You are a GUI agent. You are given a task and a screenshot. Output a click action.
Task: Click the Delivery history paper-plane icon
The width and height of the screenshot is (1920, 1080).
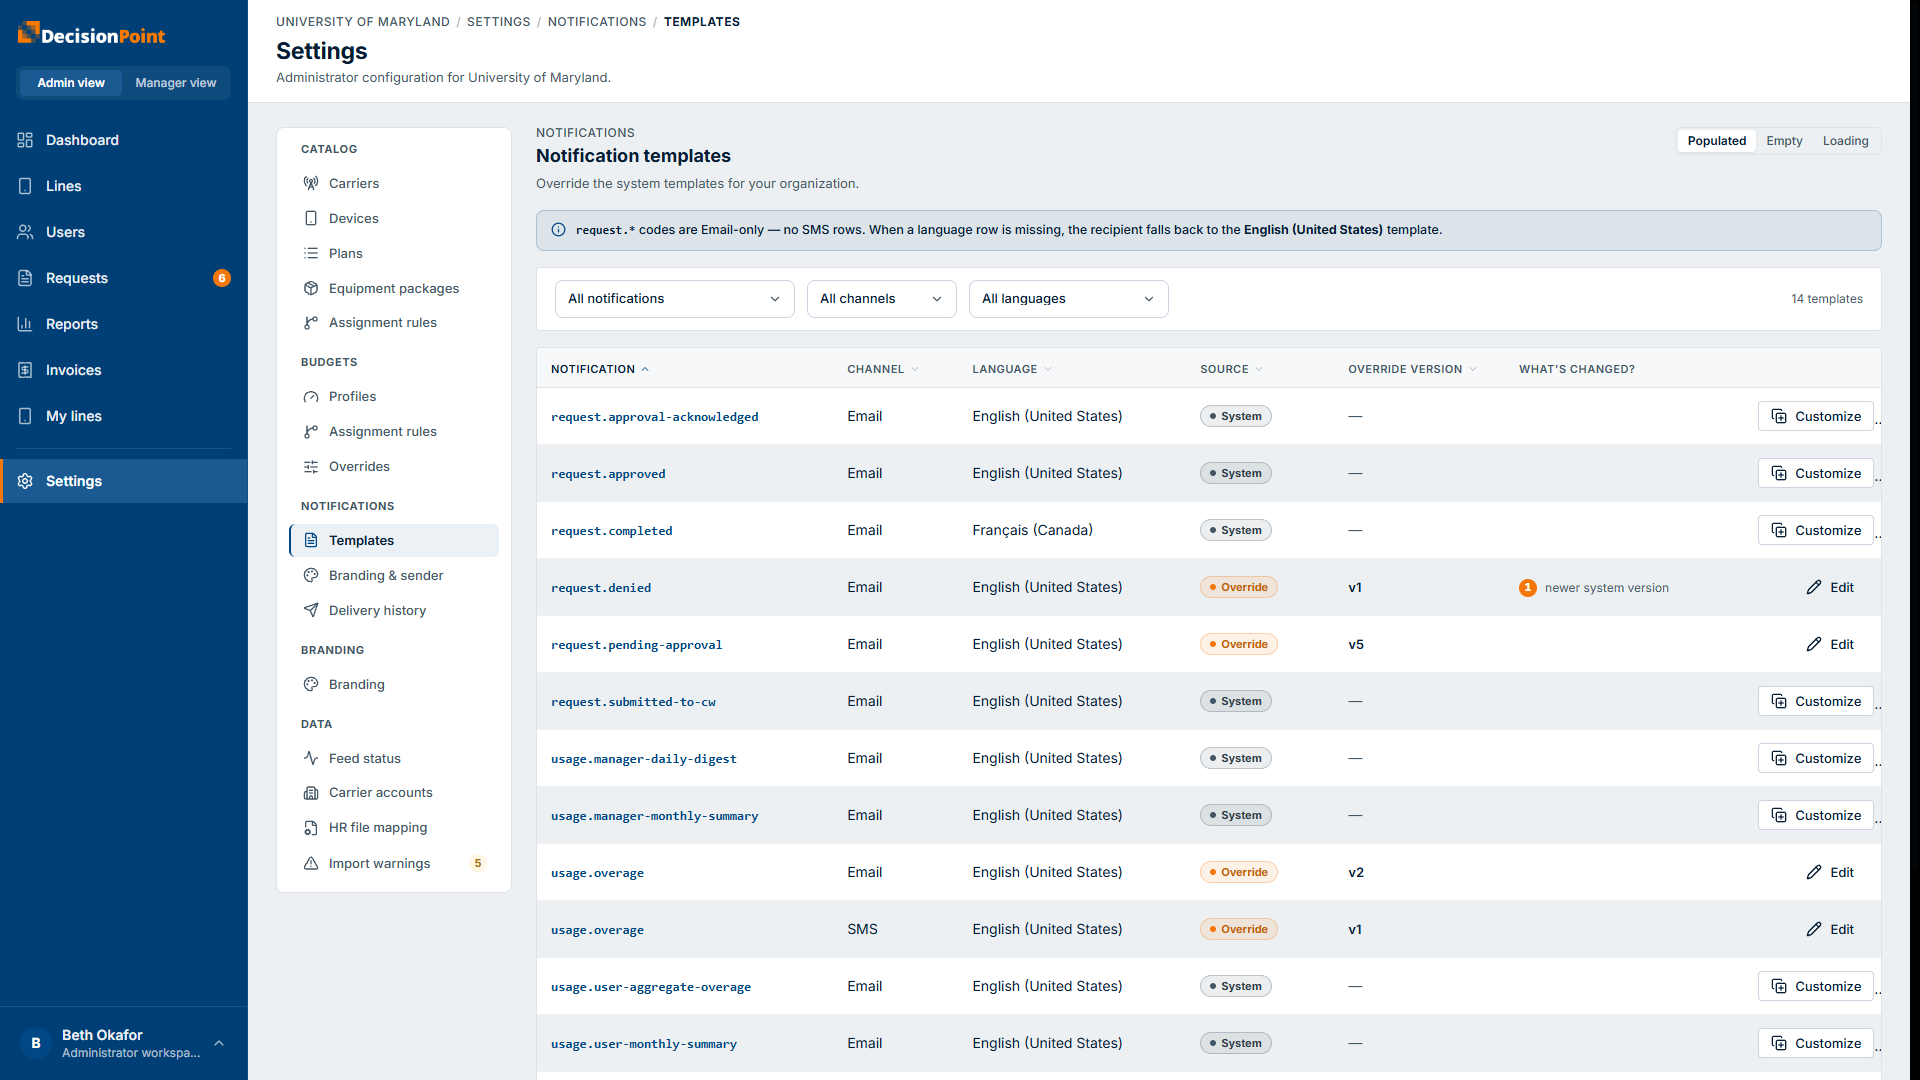point(311,610)
